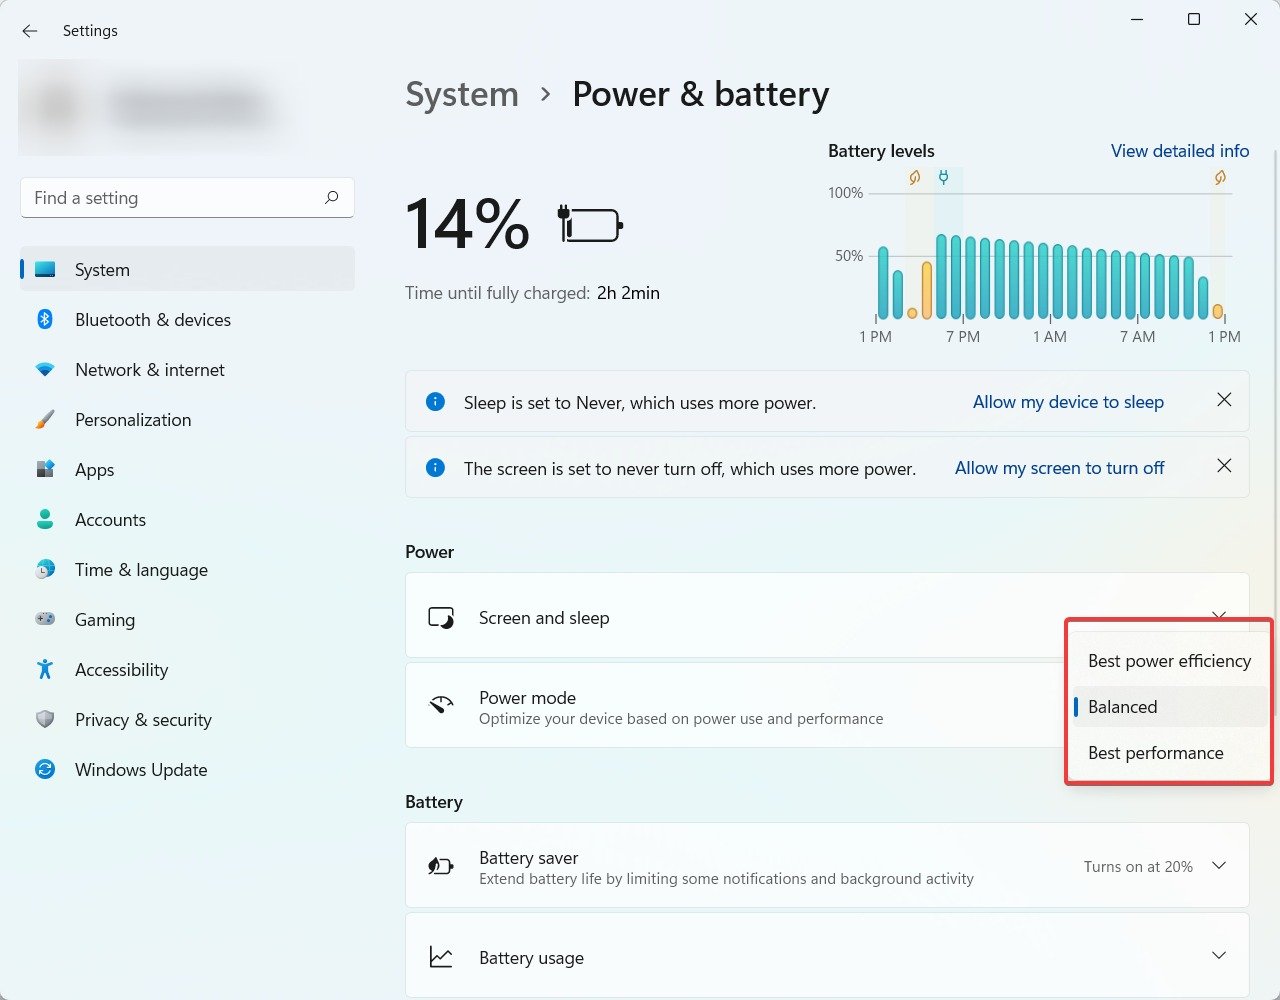The width and height of the screenshot is (1280, 1000).
Task: Click the Time until fully charged value
Action: coord(628,293)
